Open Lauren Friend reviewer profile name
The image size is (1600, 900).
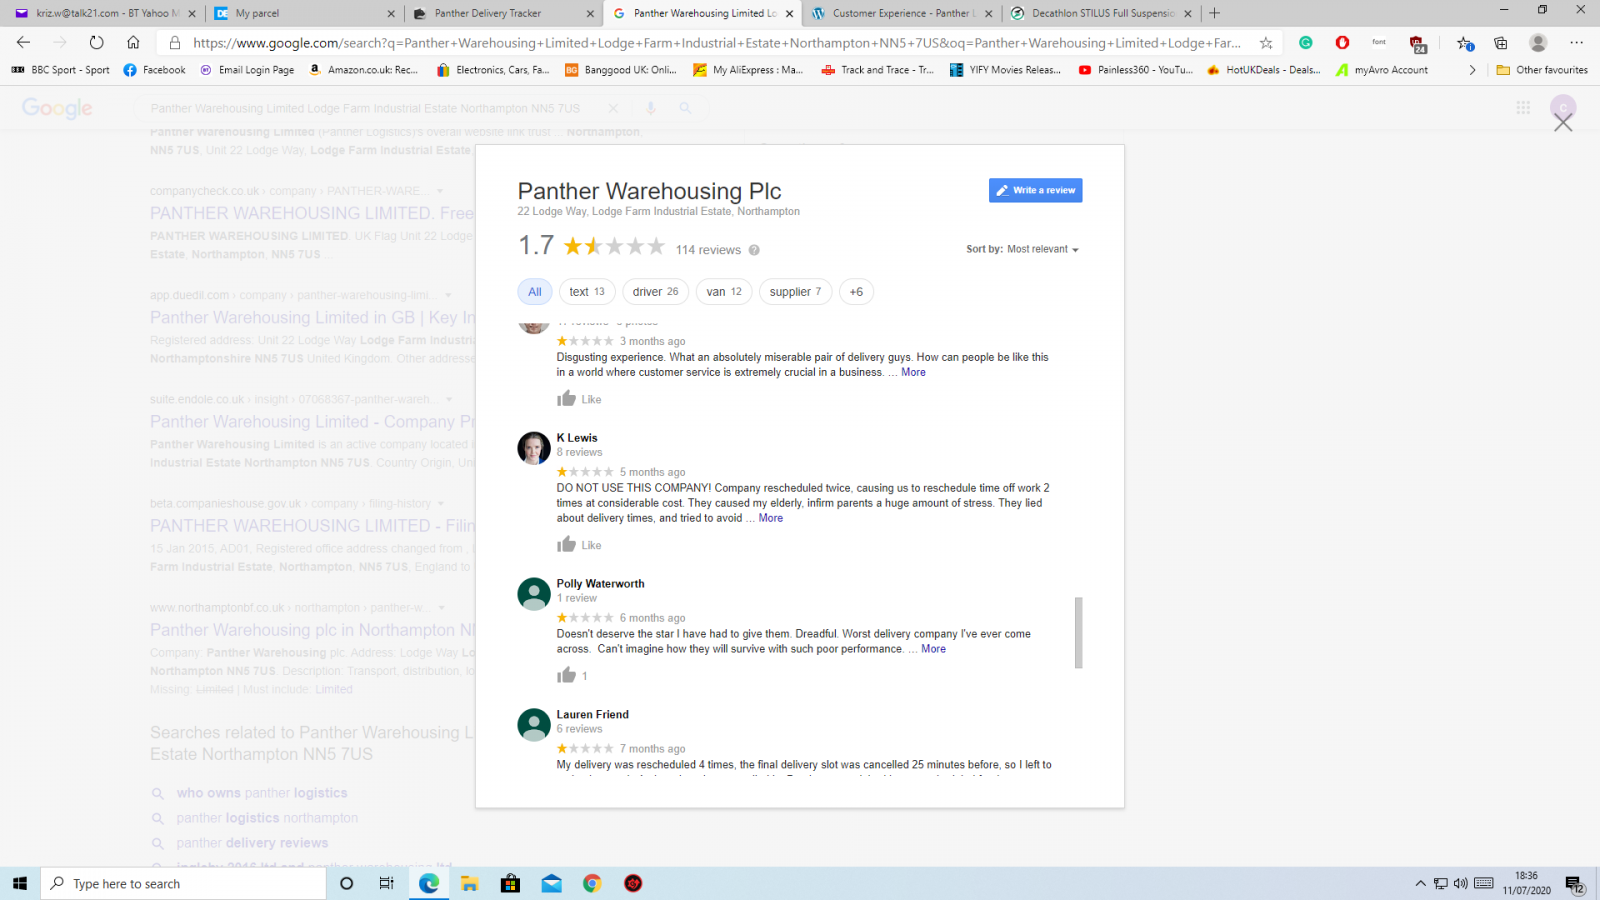[592, 715]
